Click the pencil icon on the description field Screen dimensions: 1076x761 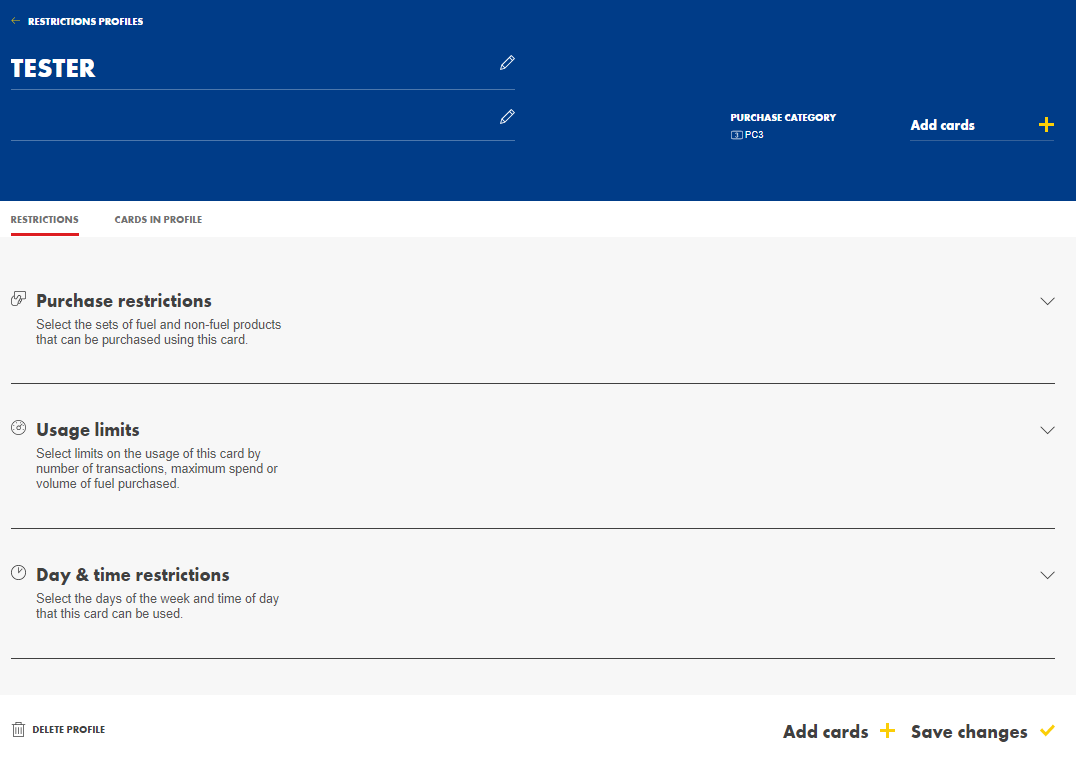point(507,117)
